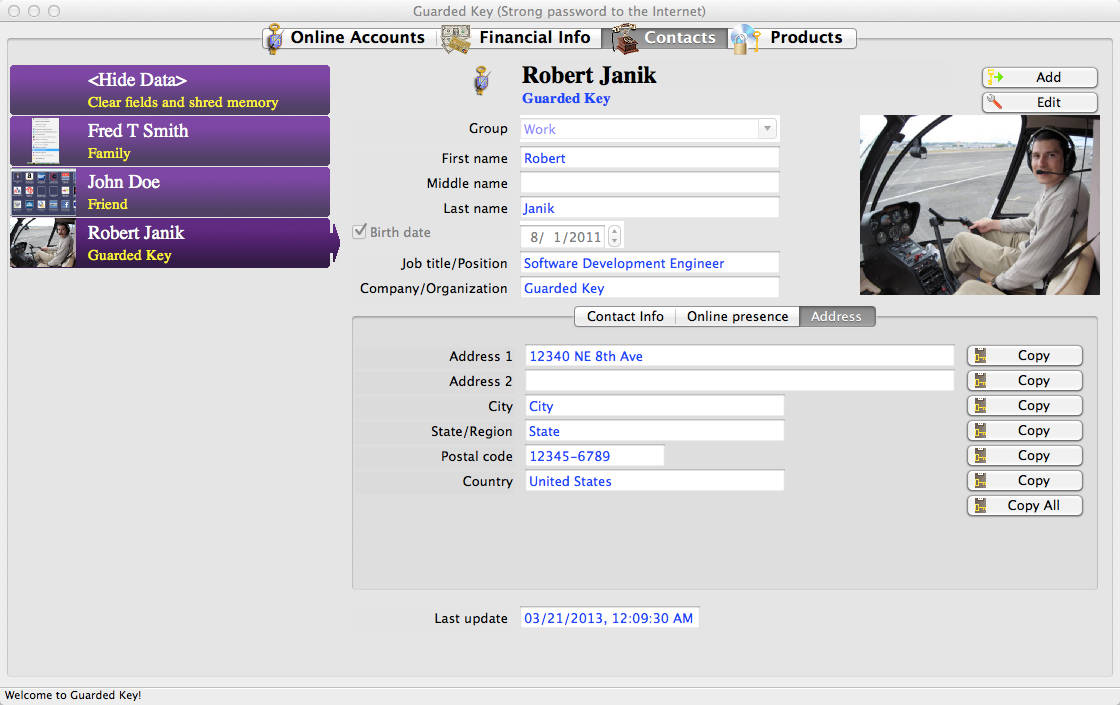Click the Last update timestamp field
The width and height of the screenshot is (1120, 705).
pos(609,619)
